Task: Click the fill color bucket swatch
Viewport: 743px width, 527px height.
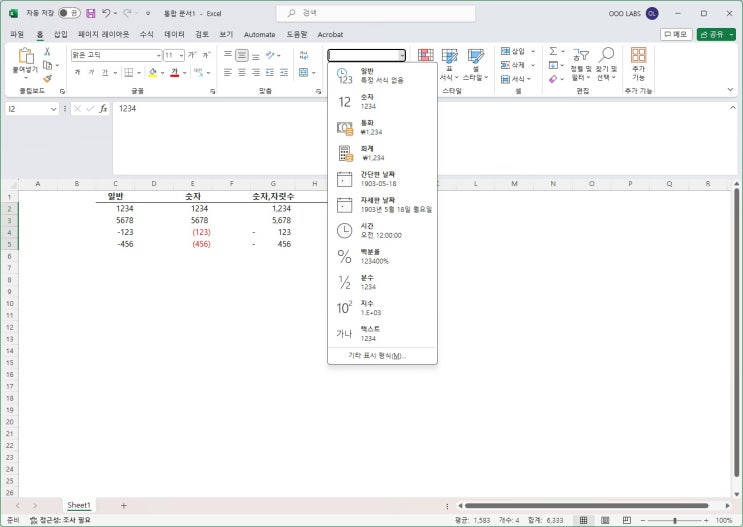Action: [x=153, y=73]
